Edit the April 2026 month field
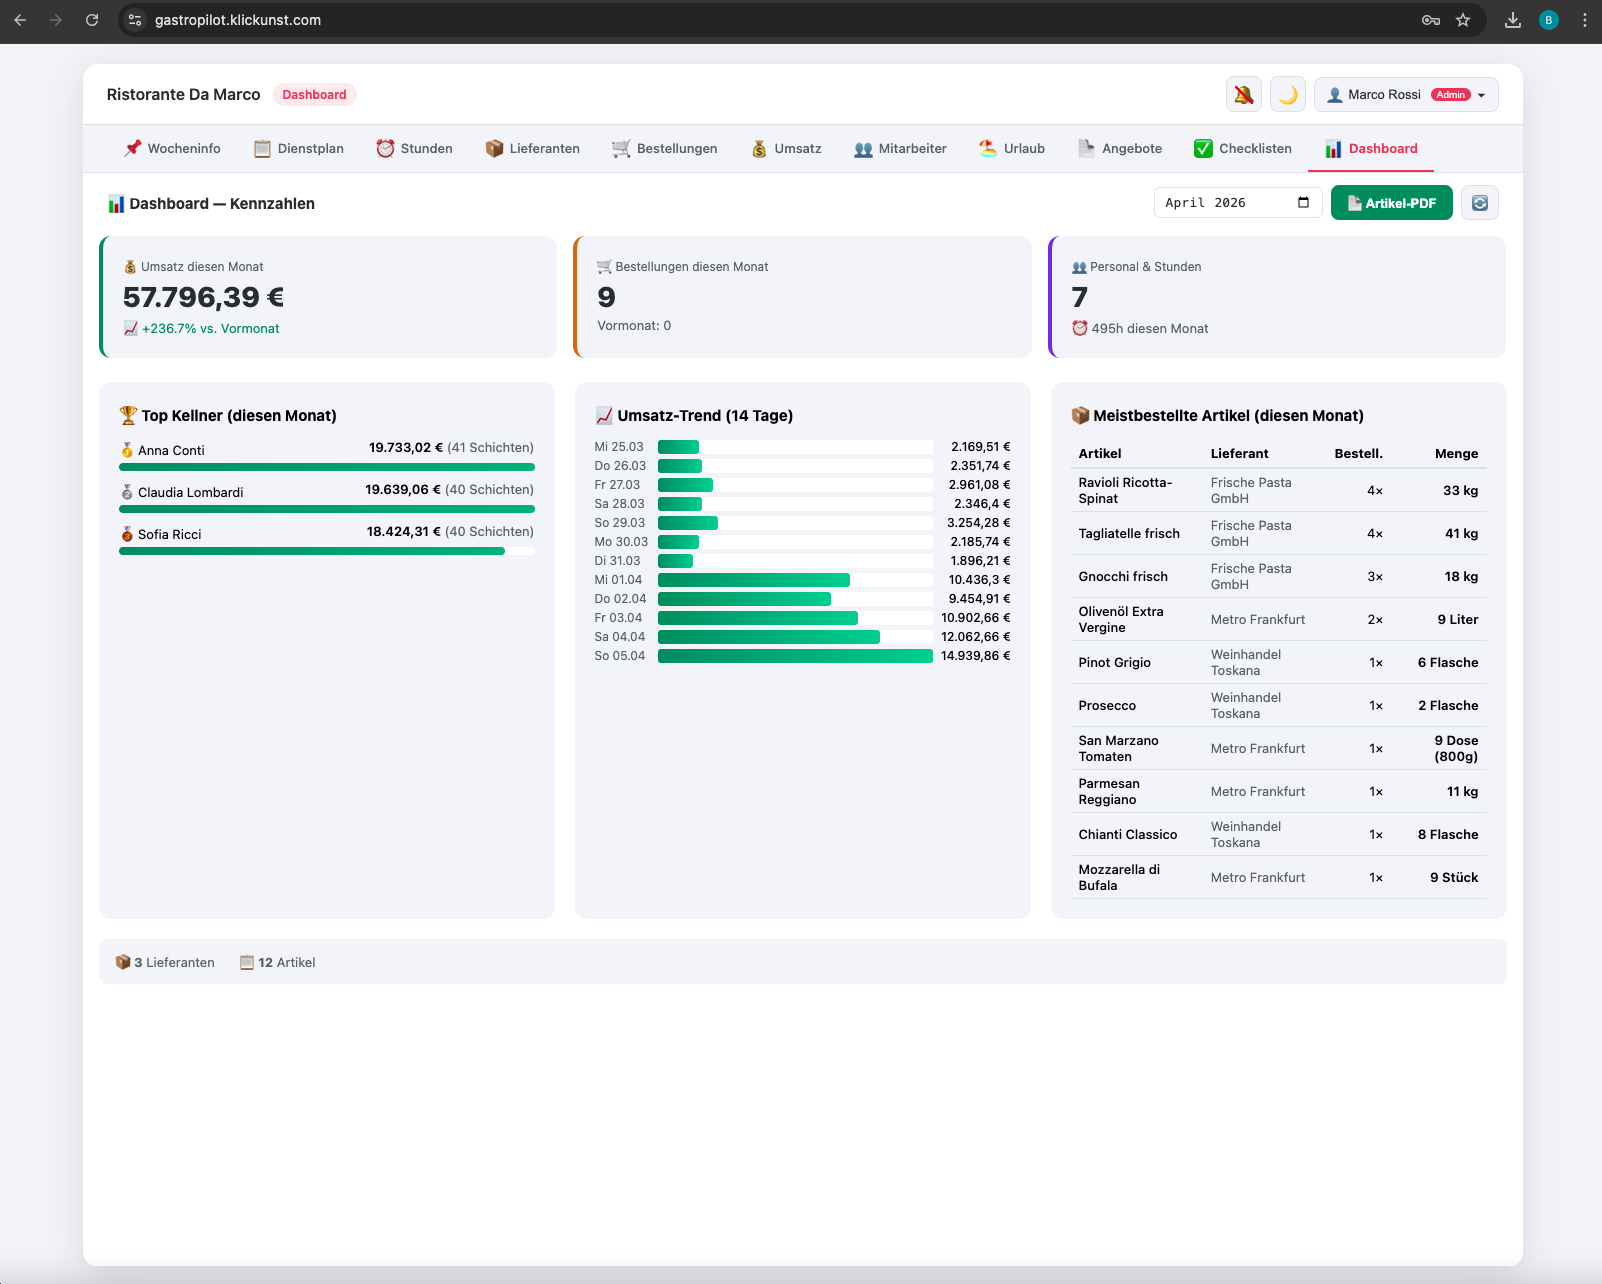This screenshot has width=1602, height=1284. point(1238,203)
